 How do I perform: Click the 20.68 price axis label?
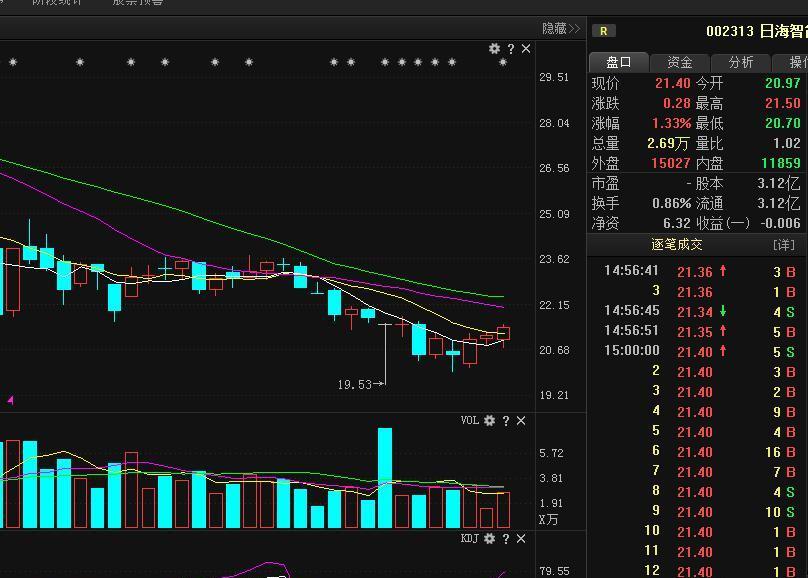click(554, 350)
